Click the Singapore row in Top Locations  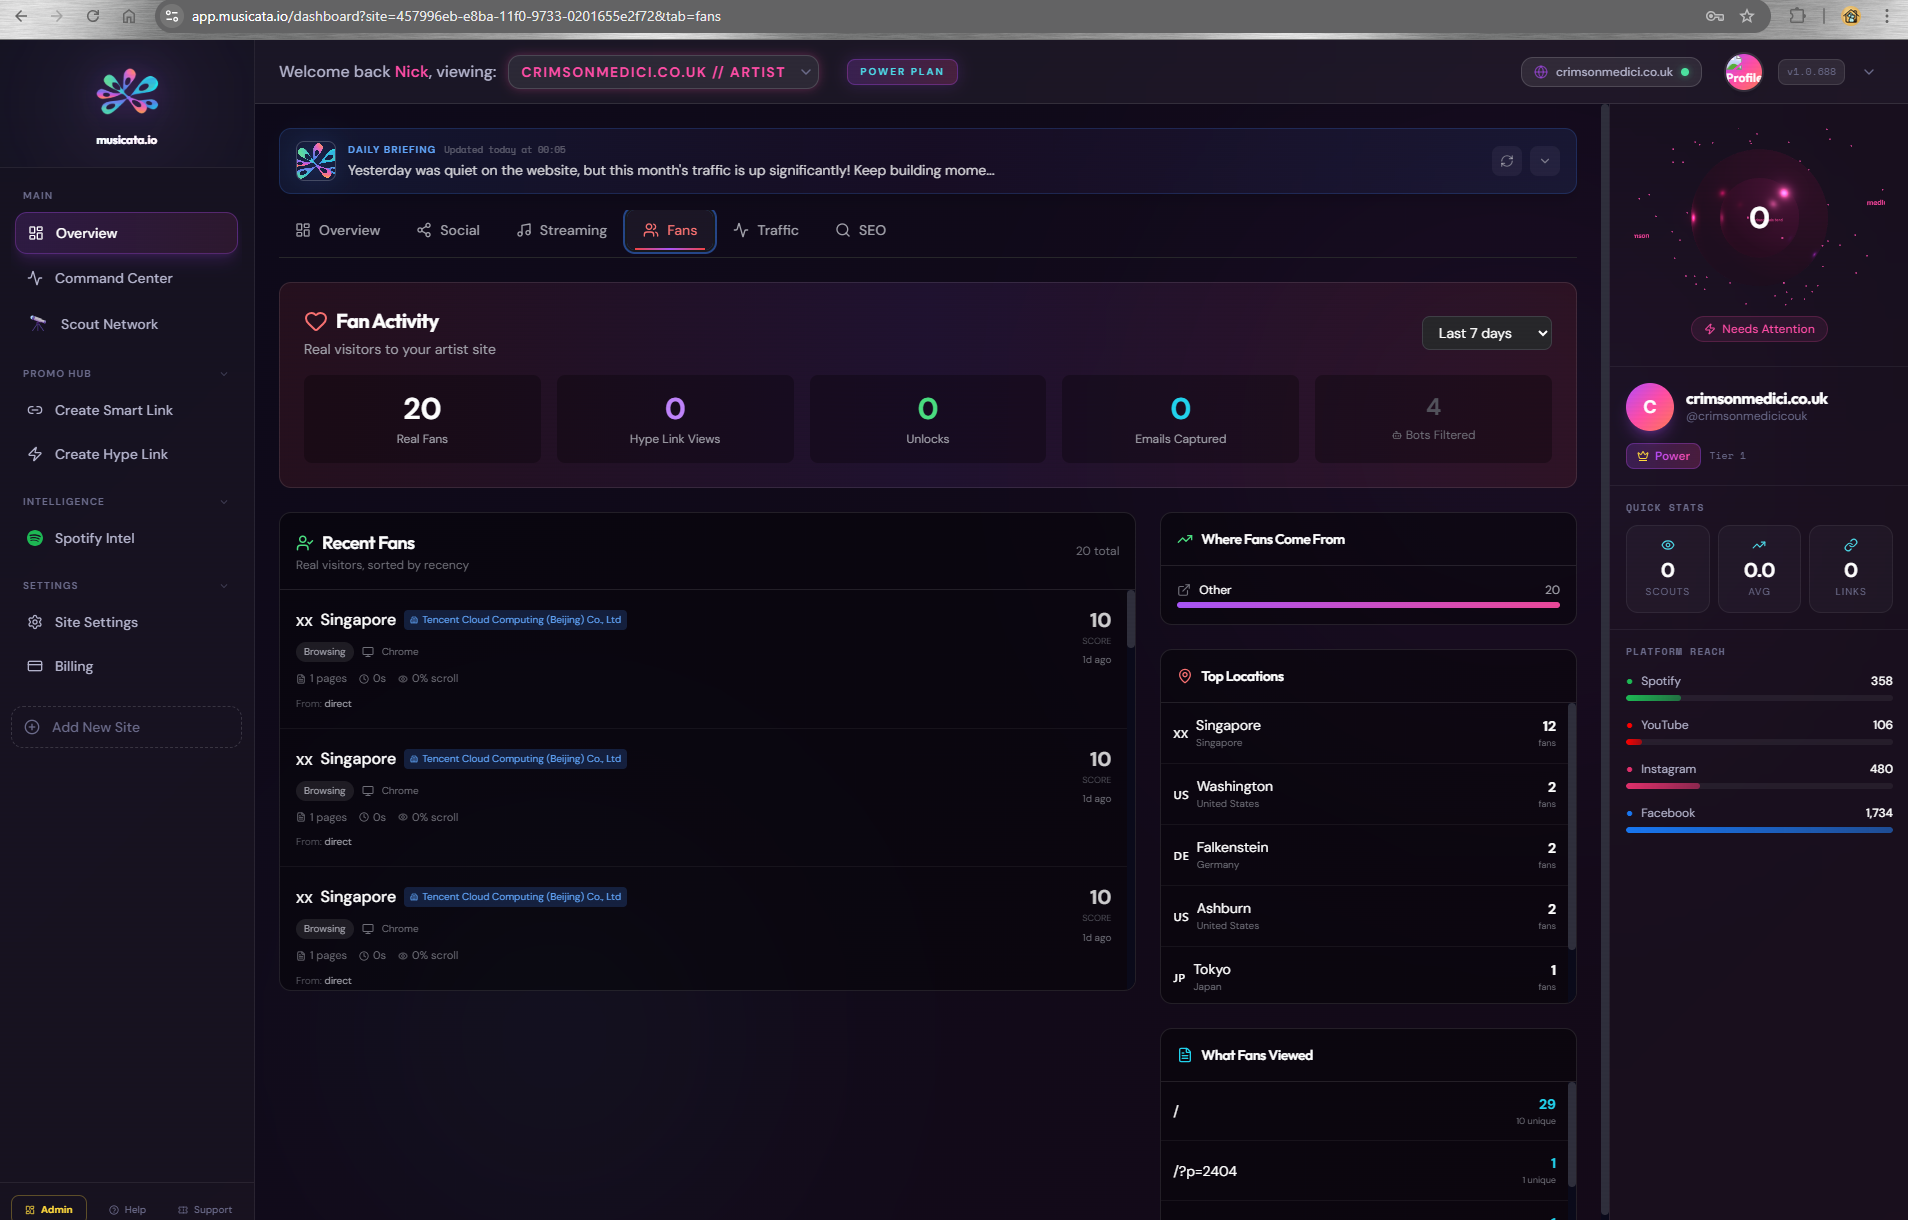pyautogui.click(x=1366, y=733)
